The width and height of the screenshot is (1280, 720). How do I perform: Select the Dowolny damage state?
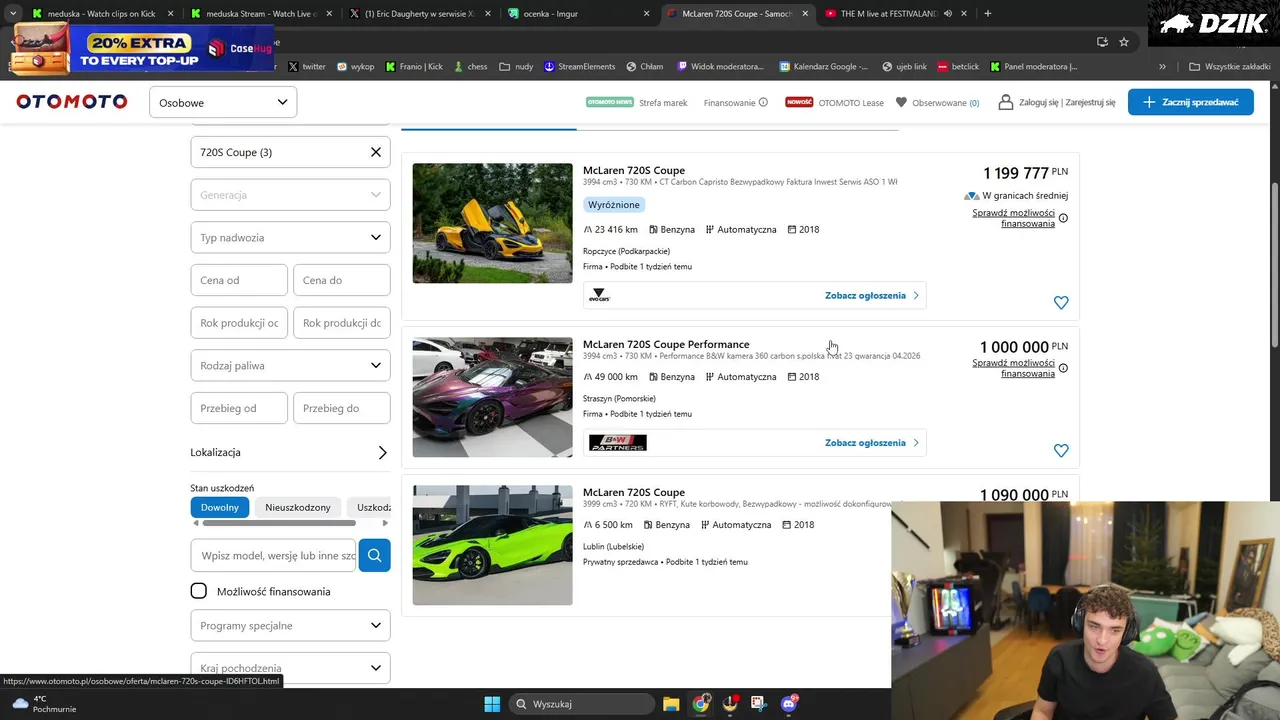point(220,507)
